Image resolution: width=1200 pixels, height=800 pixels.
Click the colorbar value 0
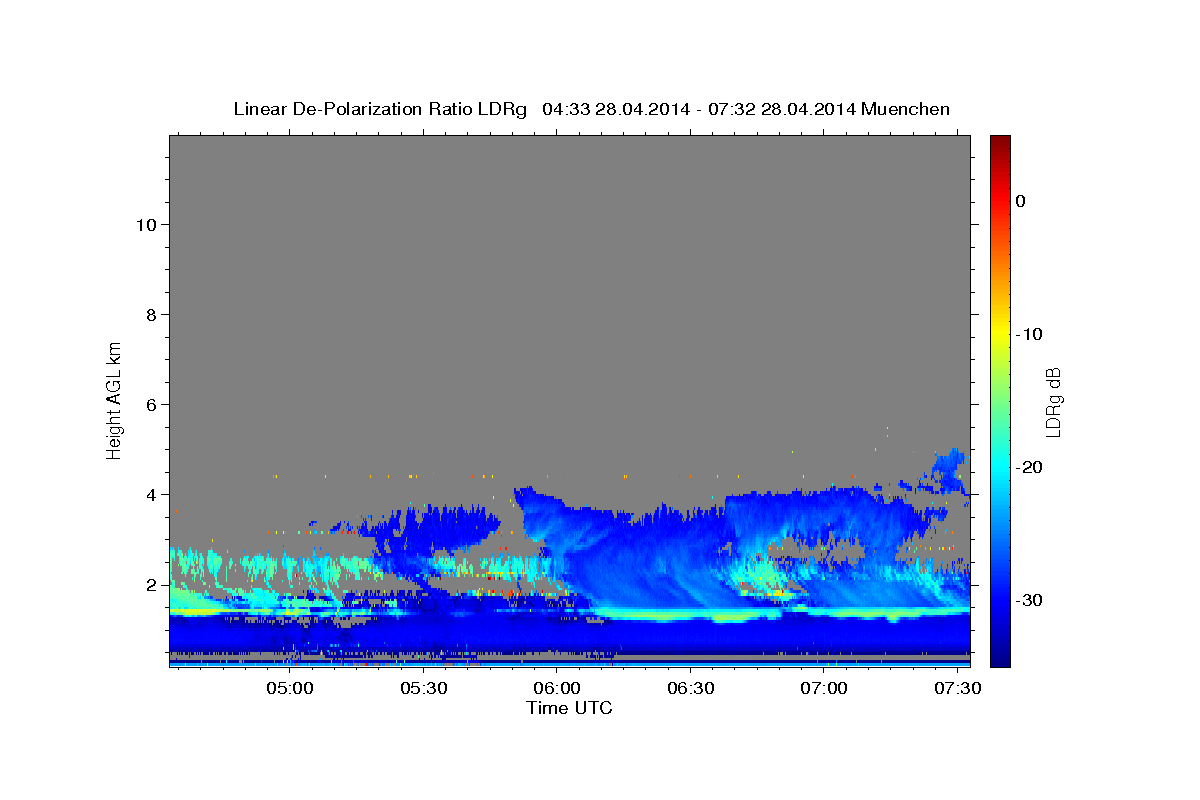point(1021,201)
